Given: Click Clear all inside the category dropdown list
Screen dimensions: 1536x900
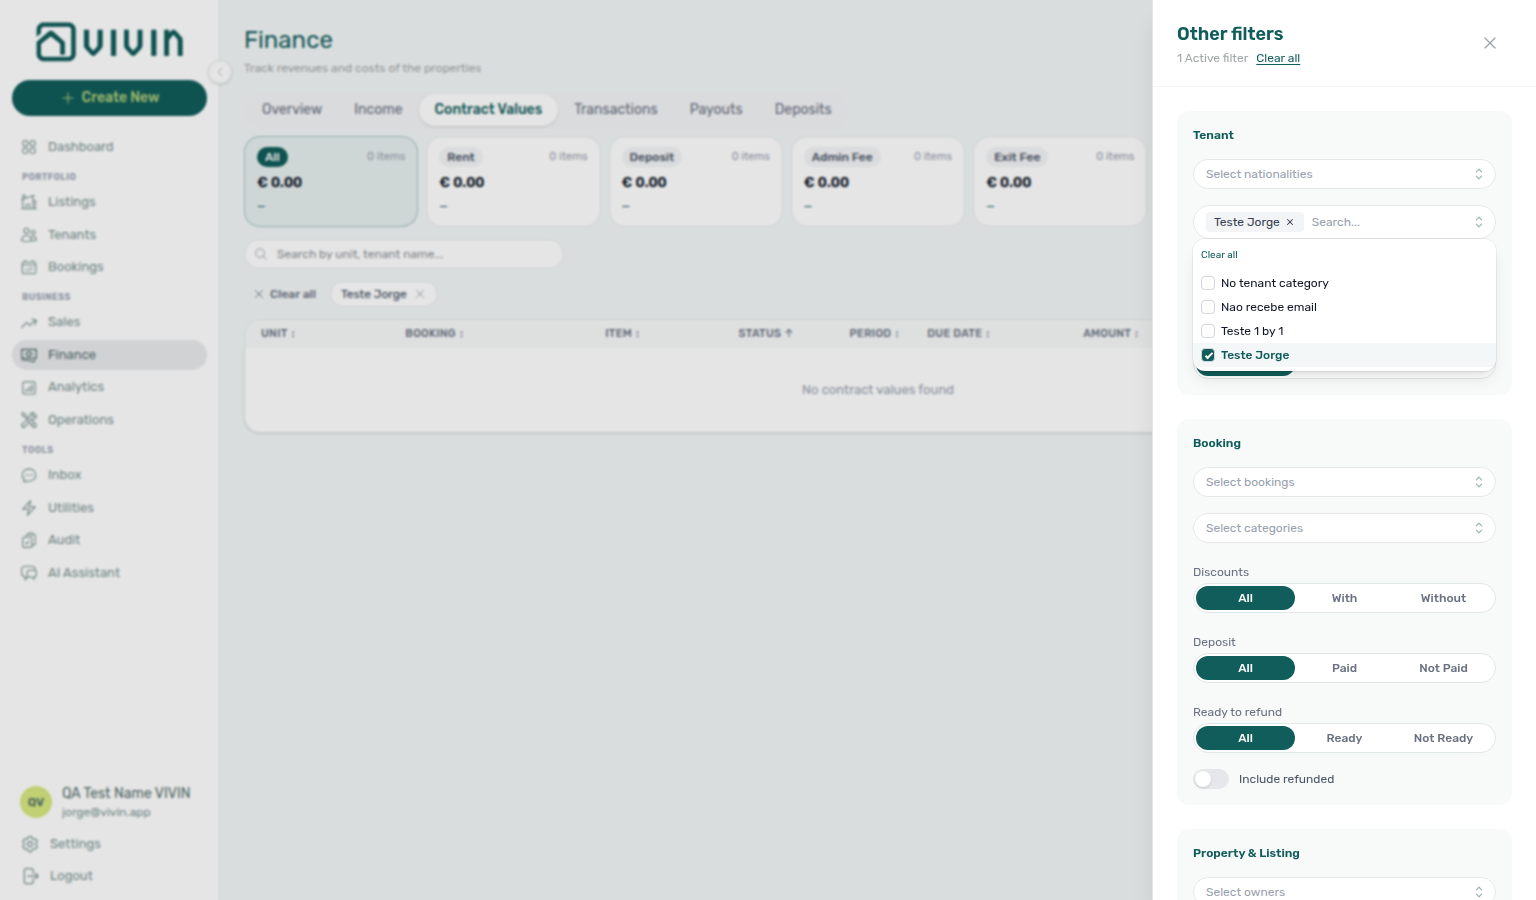Looking at the screenshot, I should [1219, 255].
